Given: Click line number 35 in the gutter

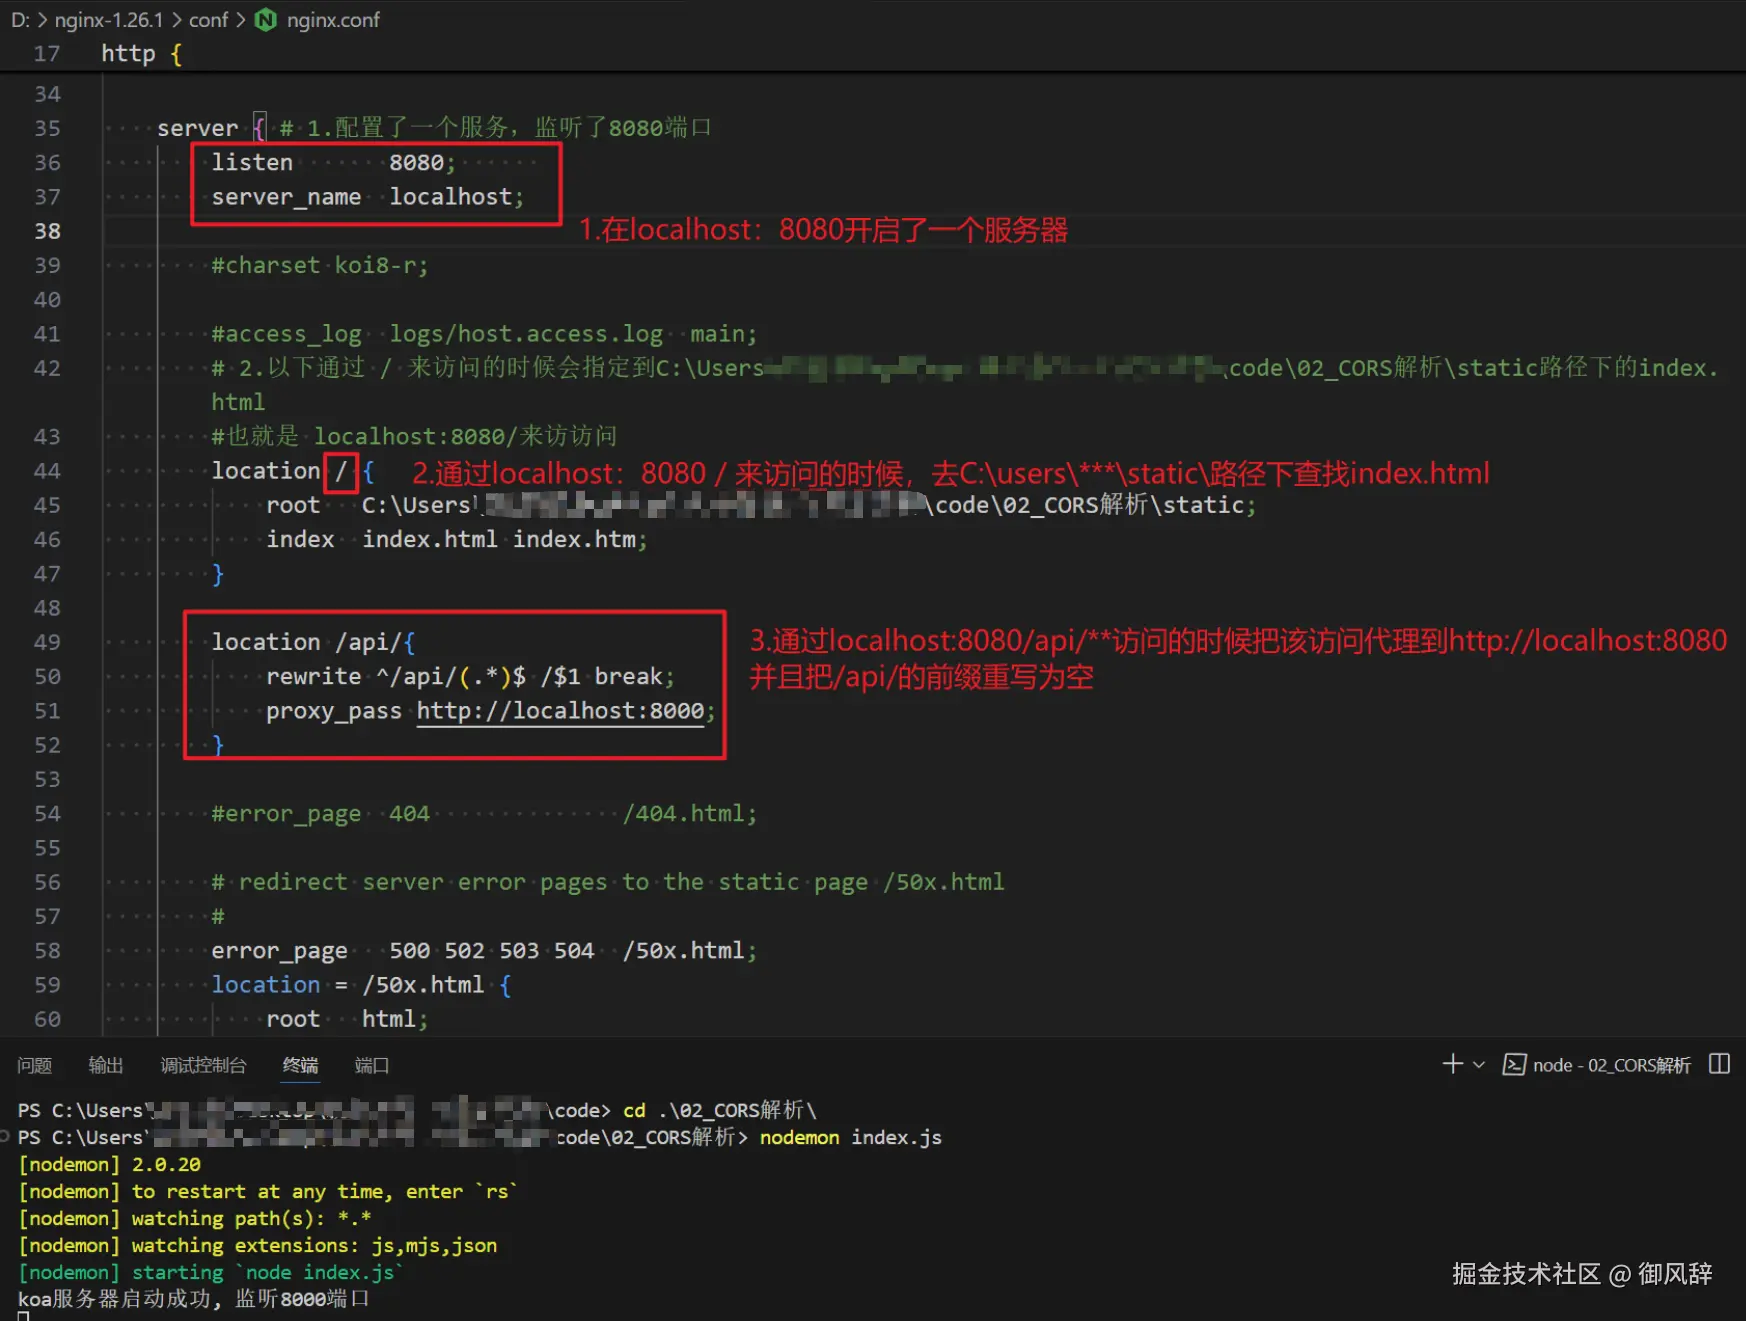Looking at the screenshot, I should (x=47, y=128).
